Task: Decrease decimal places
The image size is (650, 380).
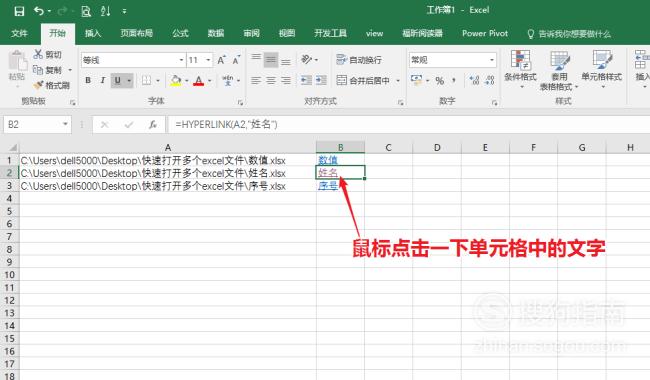Action: pyautogui.click(x=490, y=80)
